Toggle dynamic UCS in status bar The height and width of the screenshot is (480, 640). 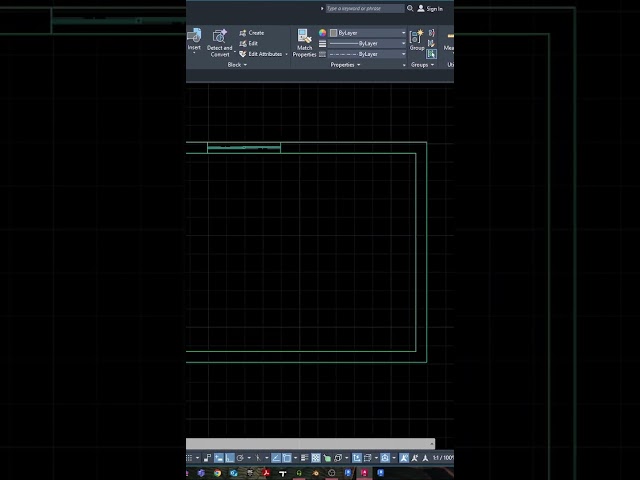(357, 458)
